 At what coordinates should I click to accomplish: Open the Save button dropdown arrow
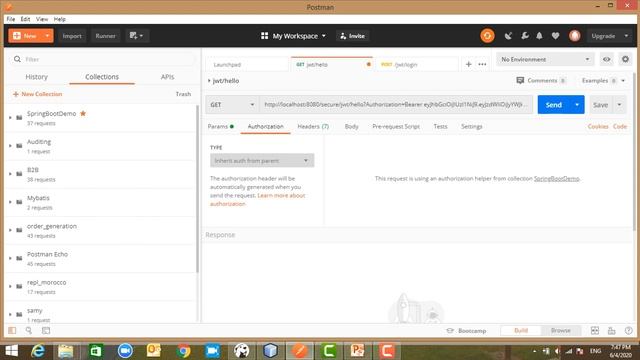(x=619, y=105)
